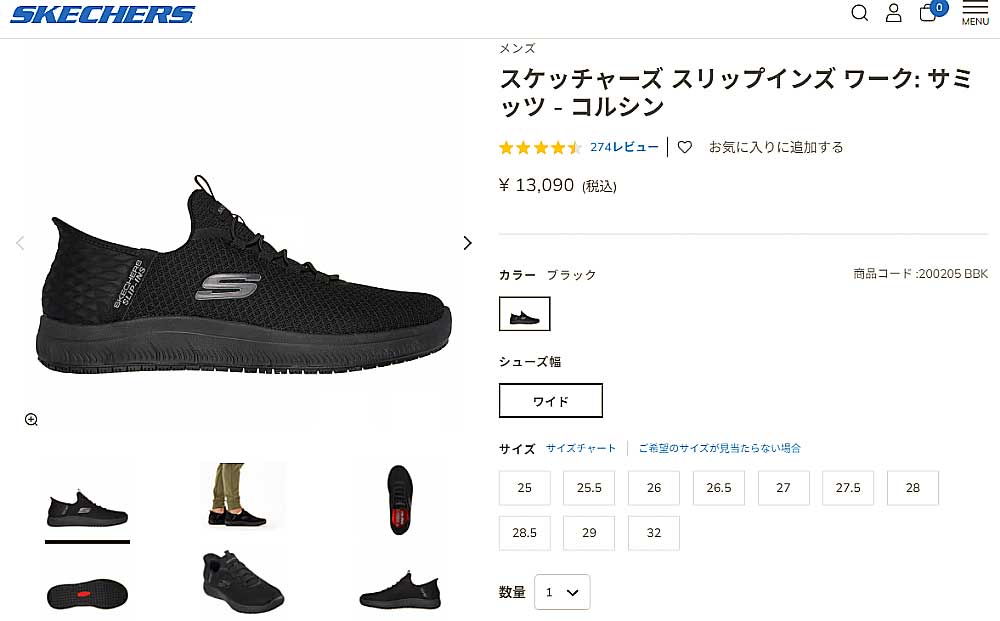The image size is (1000, 621).
Task: Pick size 32
Action: [x=654, y=533]
